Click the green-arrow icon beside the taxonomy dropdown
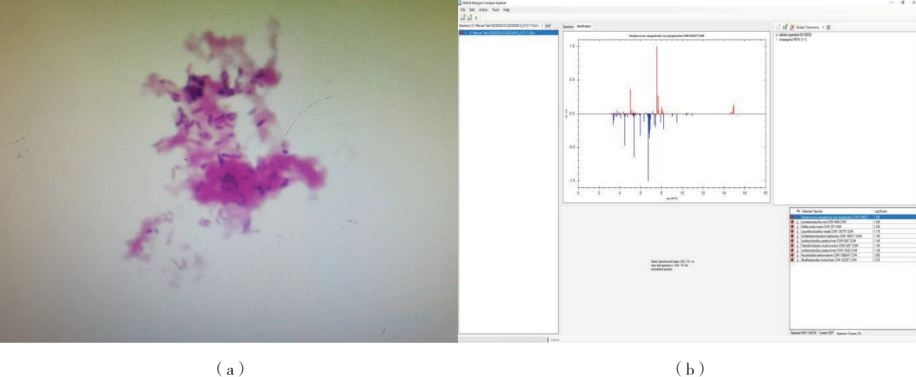This screenshot has width=916, height=377. pos(784,27)
